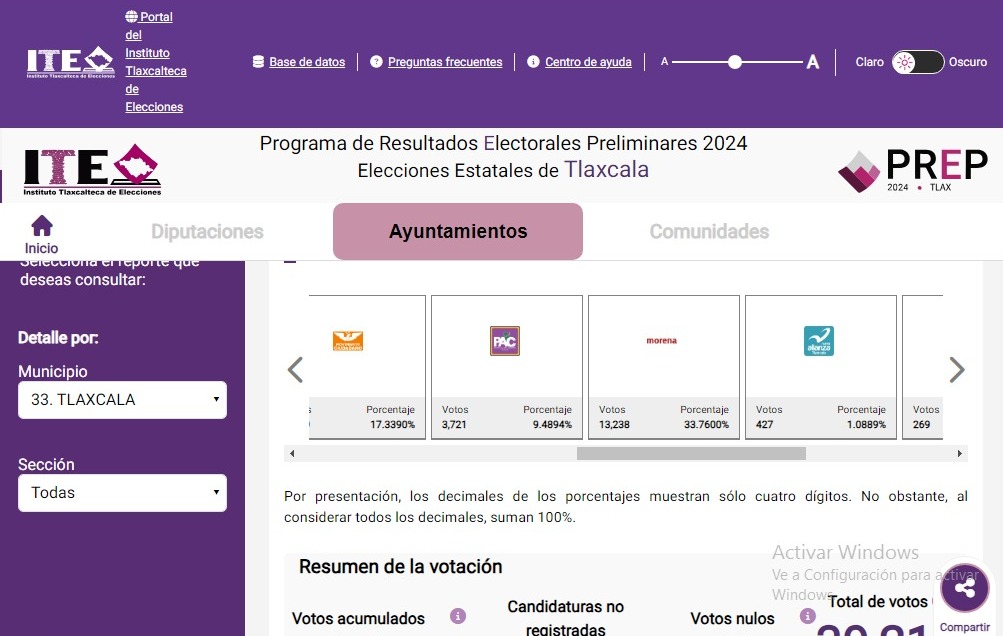Screen dimensions: 1003x636
Task: Open the Base de datos link
Action: pyautogui.click(x=307, y=62)
